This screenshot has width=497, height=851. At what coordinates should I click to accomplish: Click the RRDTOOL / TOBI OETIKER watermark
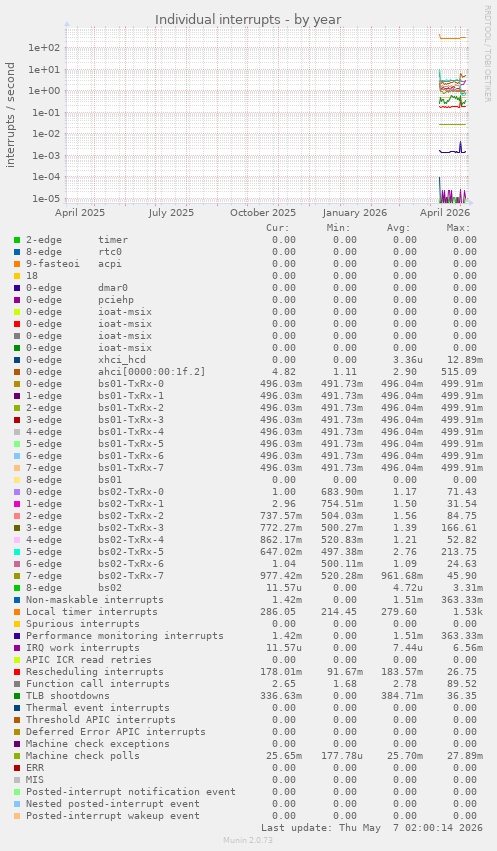pyautogui.click(x=487, y=54)
